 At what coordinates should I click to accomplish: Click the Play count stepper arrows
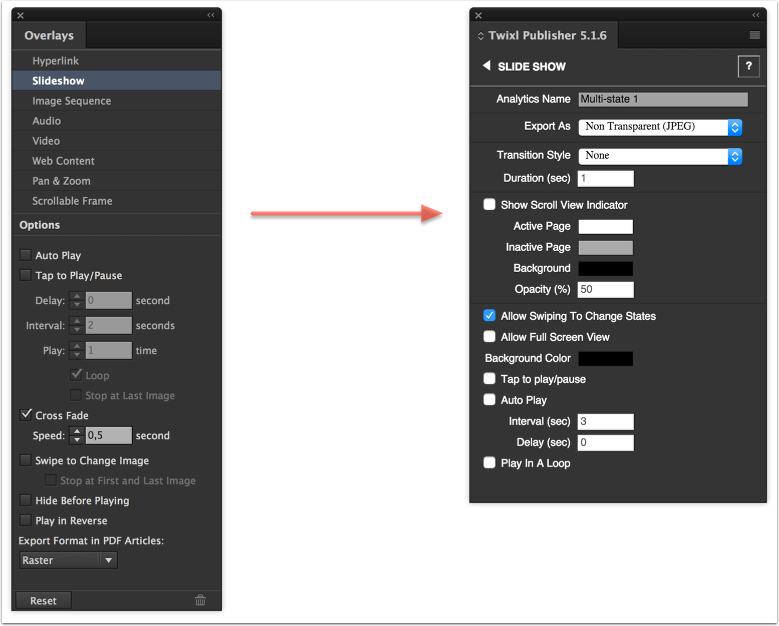pos(77,350)
